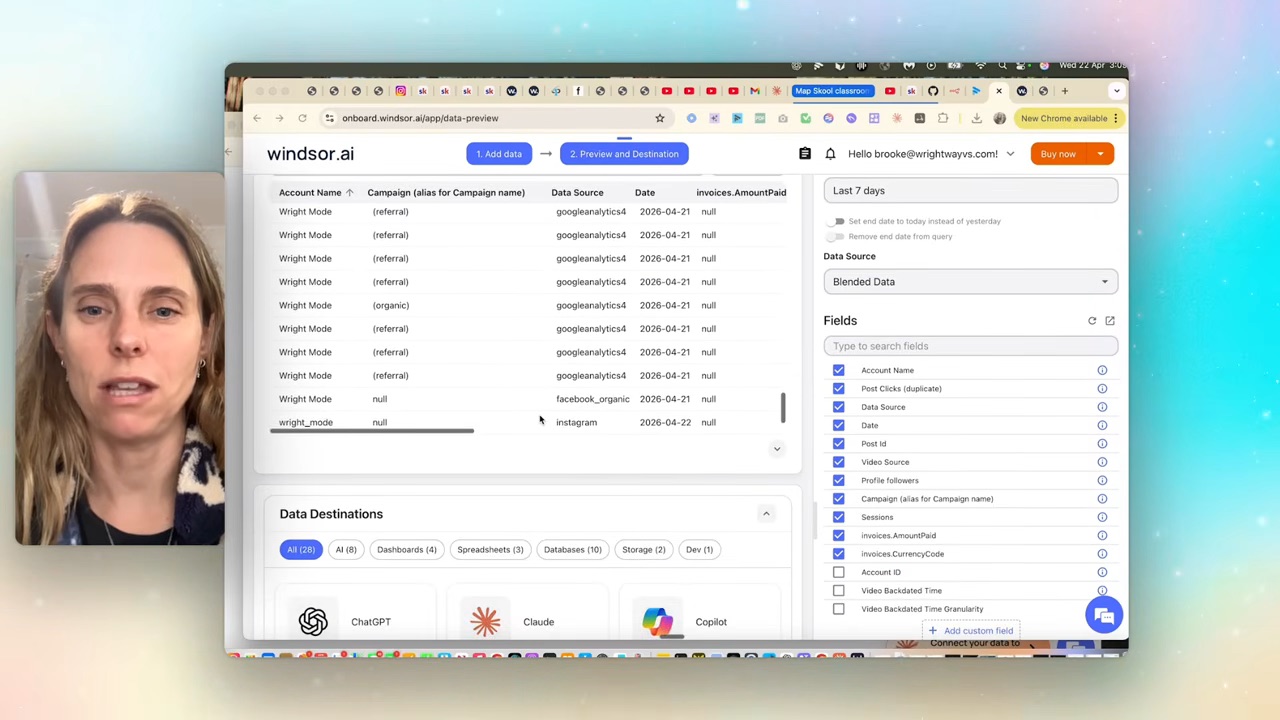Uncheck the Account Name field

pyautogui.click(x=839, y=370)
